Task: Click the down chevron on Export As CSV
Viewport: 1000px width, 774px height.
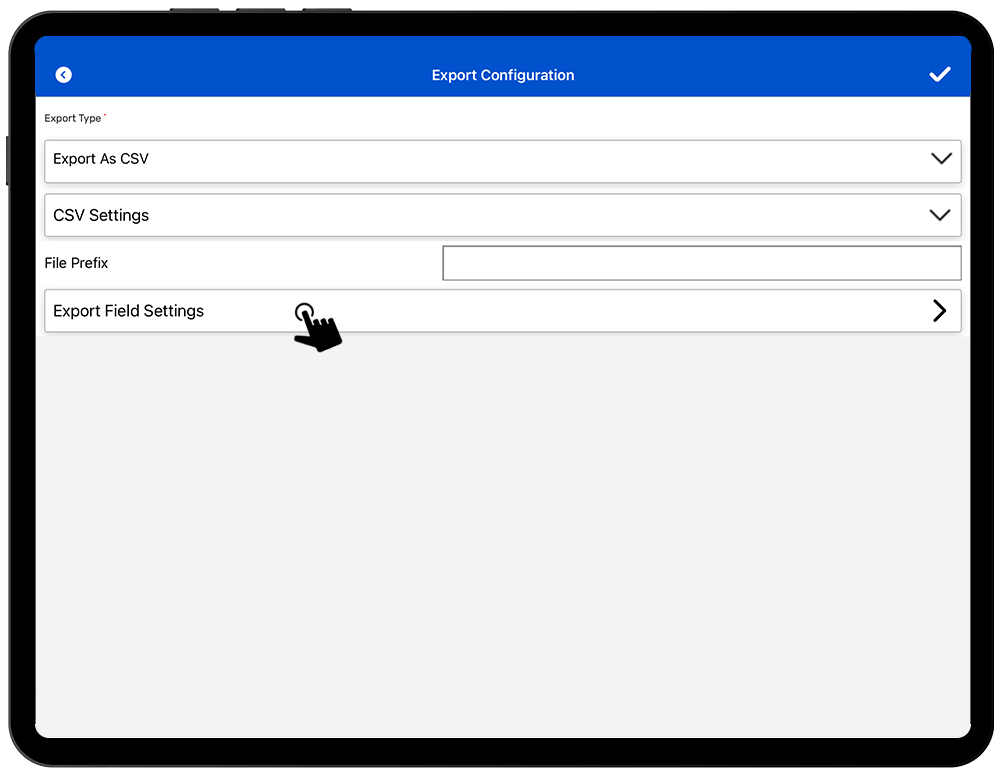Action: 940,159
